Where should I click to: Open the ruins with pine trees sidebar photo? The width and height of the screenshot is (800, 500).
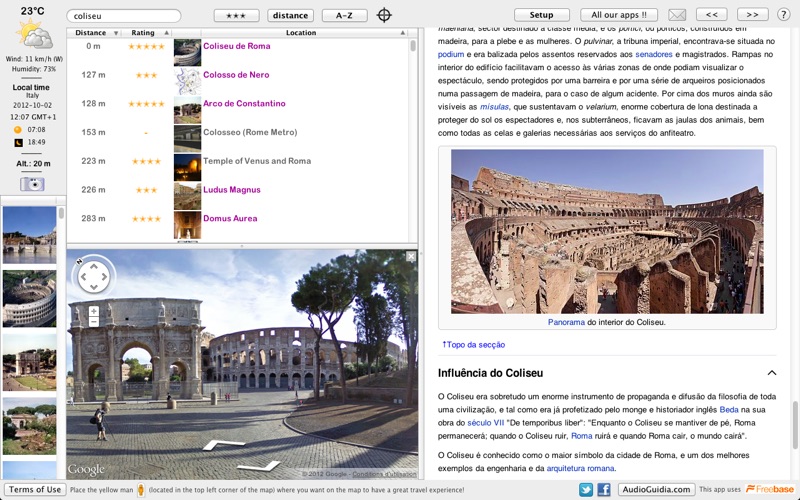click(30, 426)
